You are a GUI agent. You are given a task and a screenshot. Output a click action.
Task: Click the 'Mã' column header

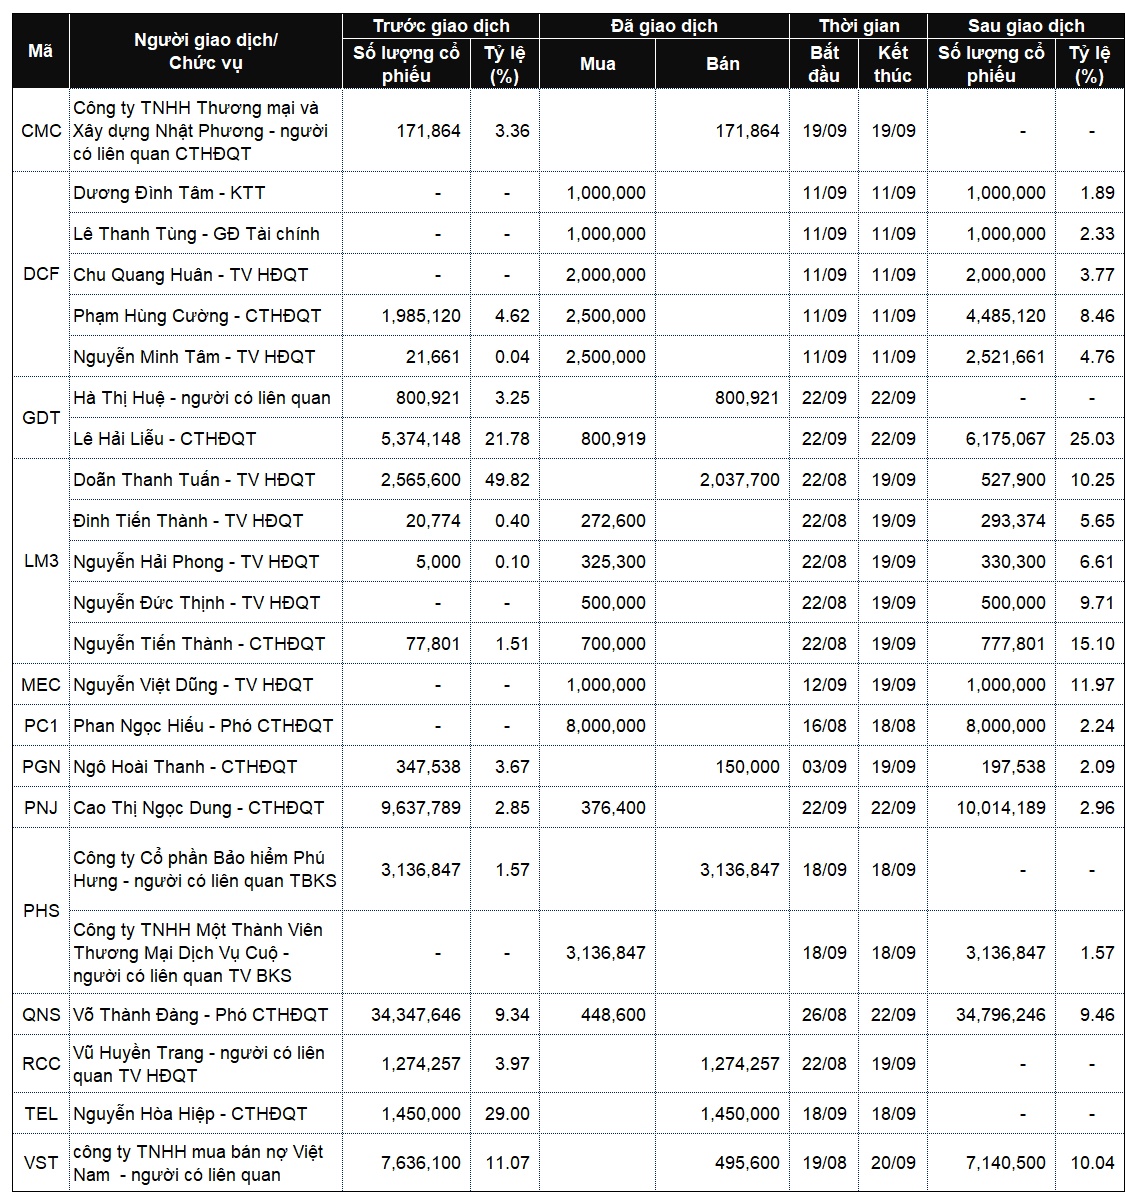(x=40, y=51)
